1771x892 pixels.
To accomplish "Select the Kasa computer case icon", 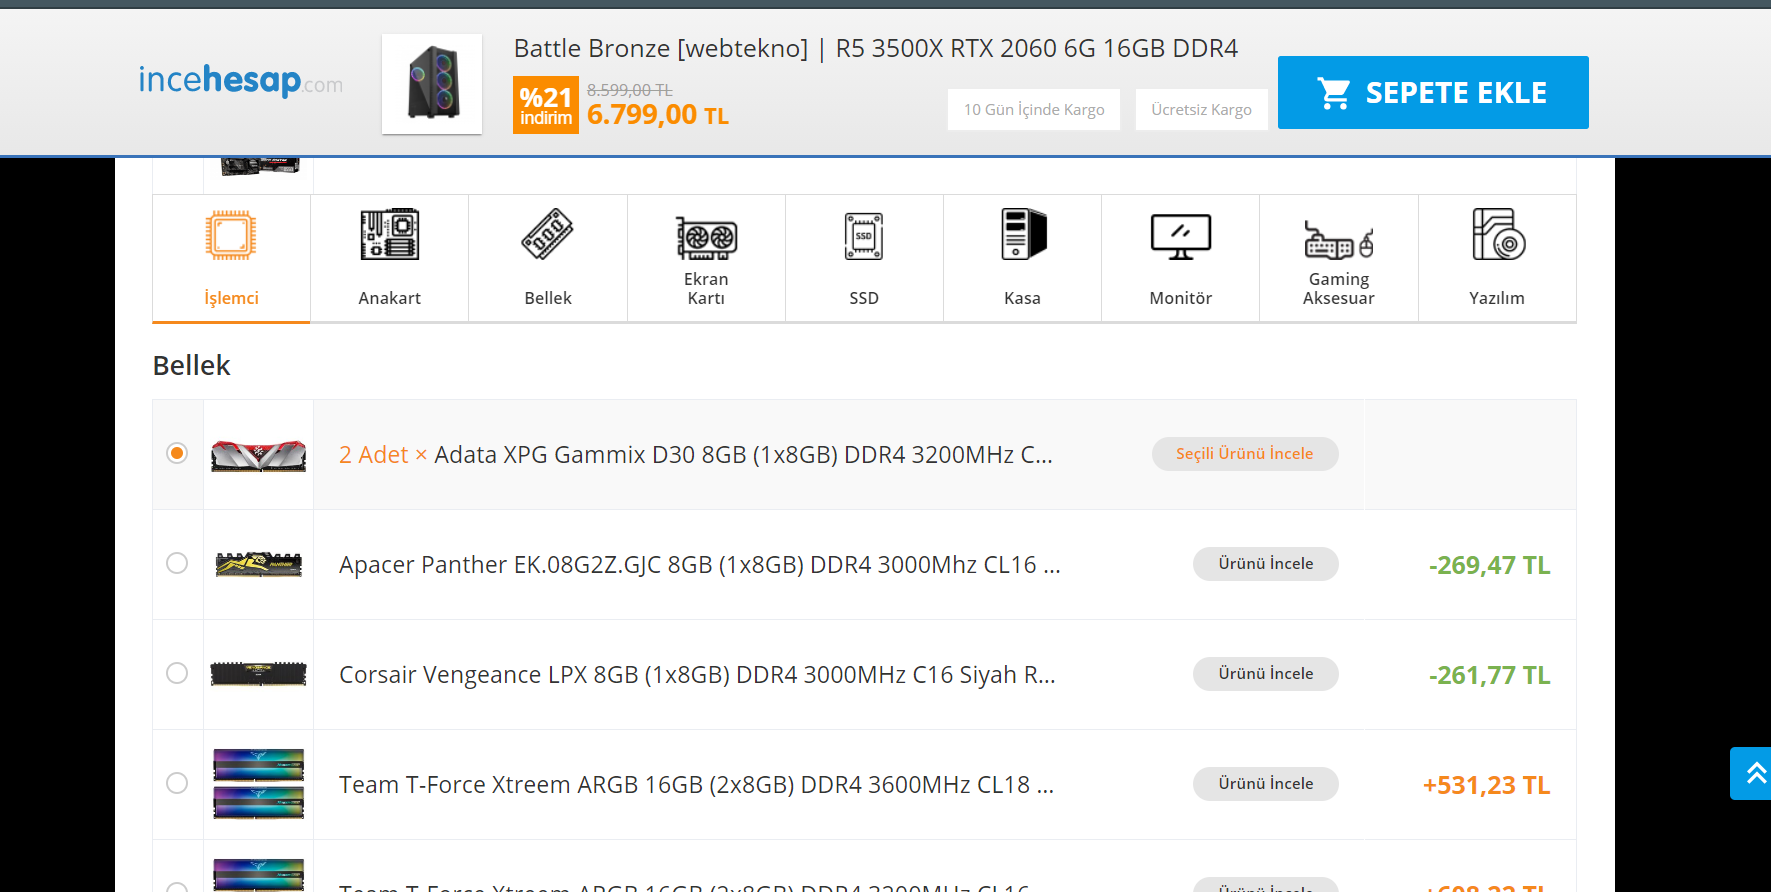I will point(1023,234).
